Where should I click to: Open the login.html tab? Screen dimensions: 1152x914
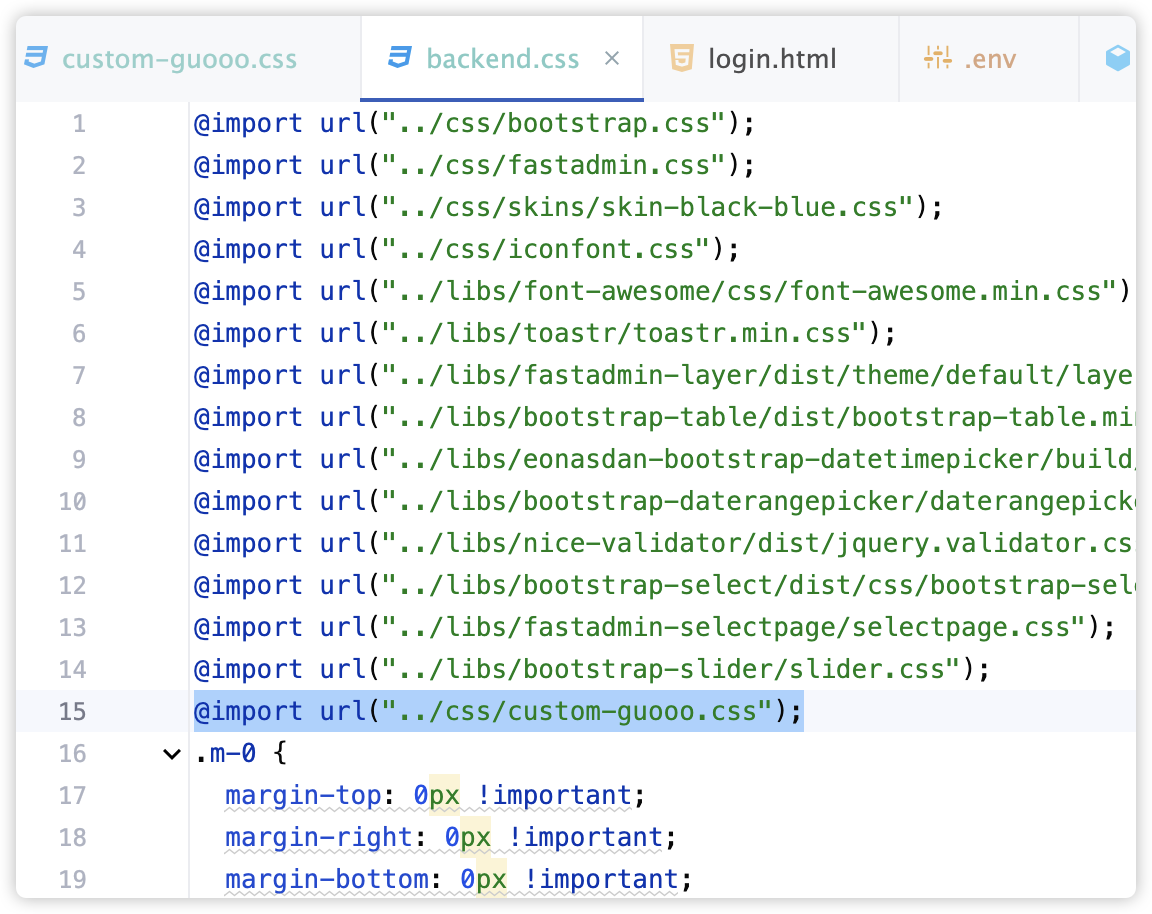pos(772,59)
